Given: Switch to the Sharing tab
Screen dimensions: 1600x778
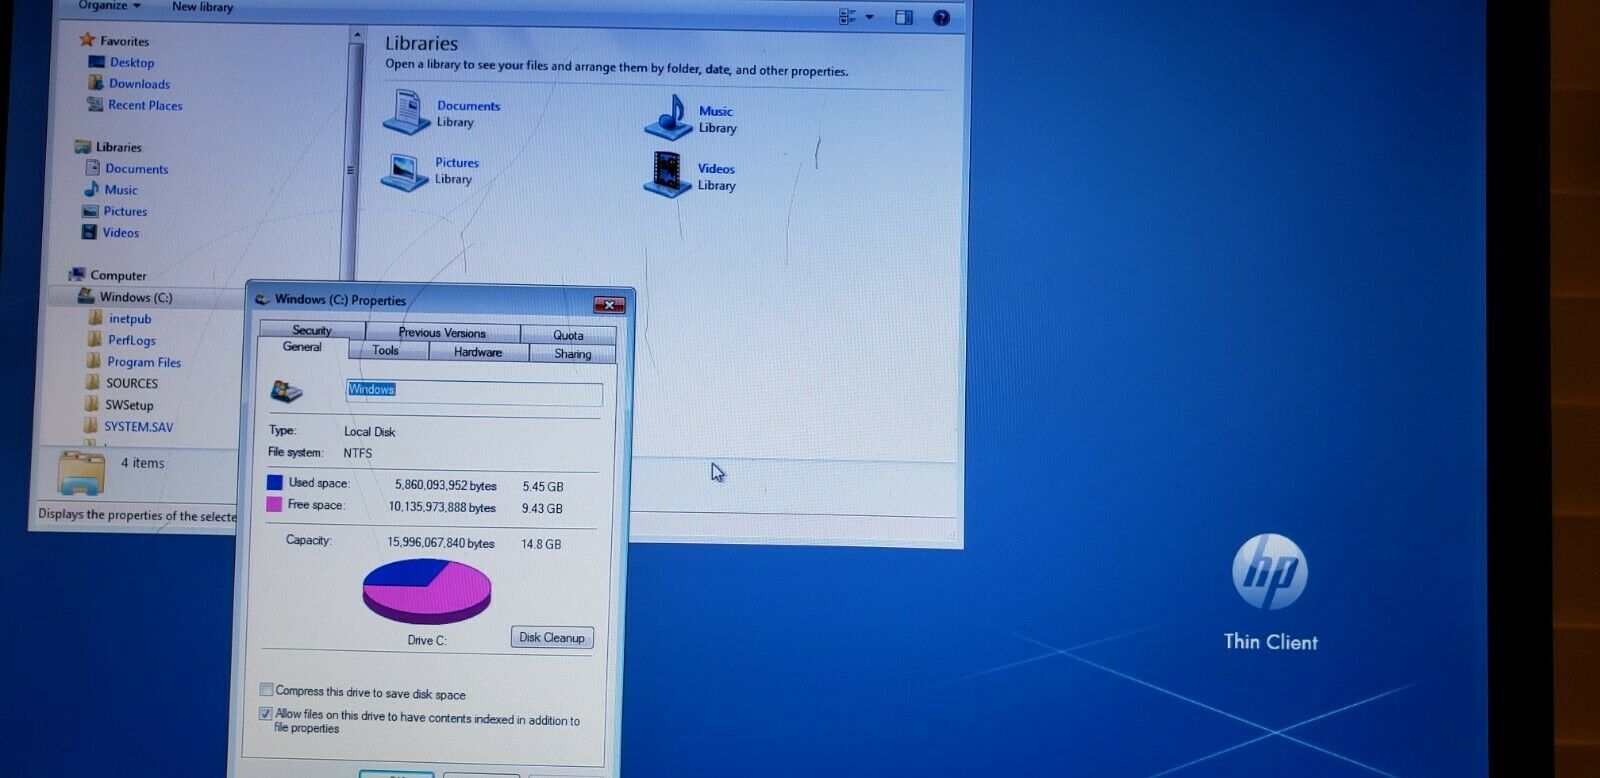Looking at the screenshot, I should coord(572,354).
